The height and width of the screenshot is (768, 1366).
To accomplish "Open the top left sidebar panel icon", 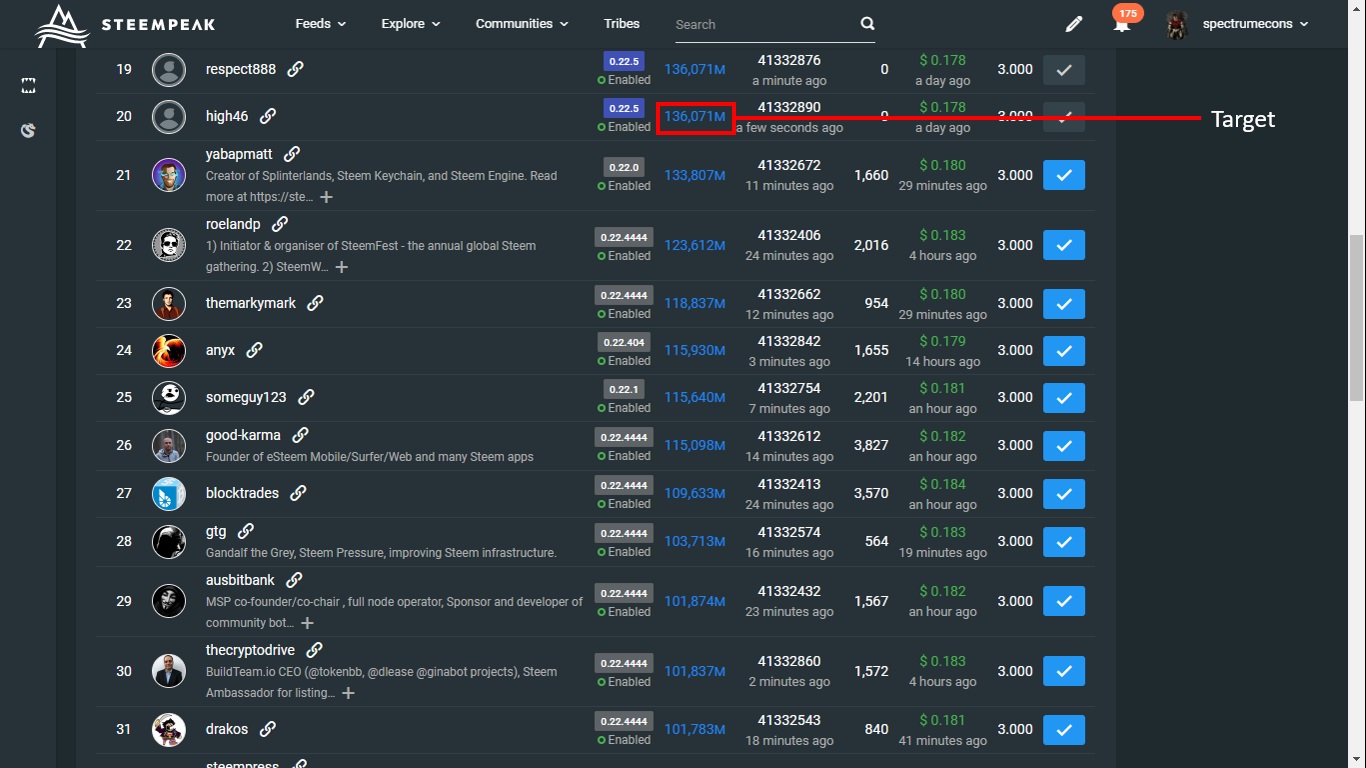I will pos(29,87).
